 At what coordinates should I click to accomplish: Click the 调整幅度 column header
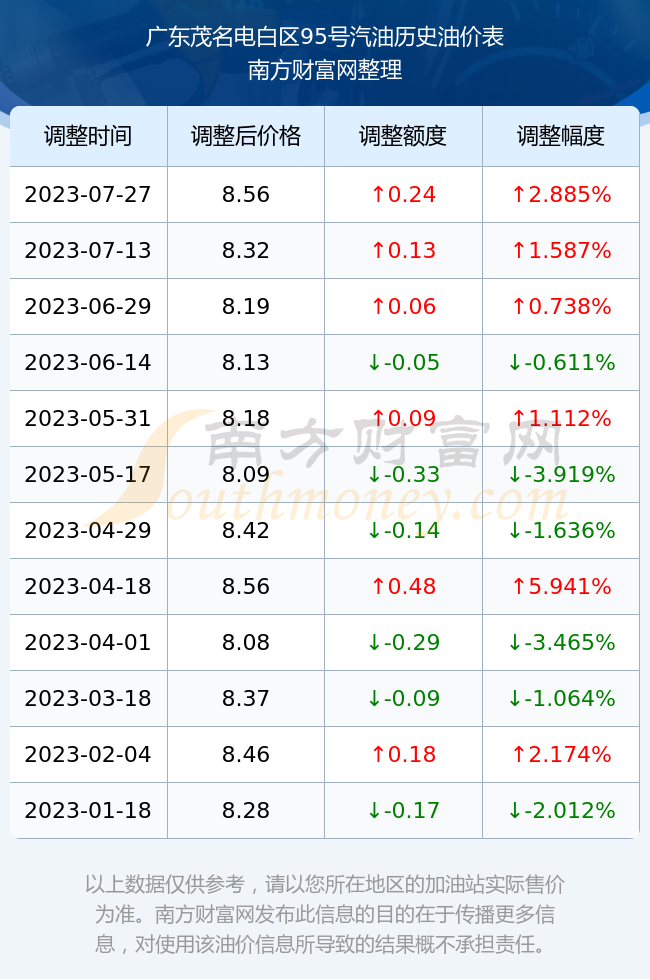561,136
